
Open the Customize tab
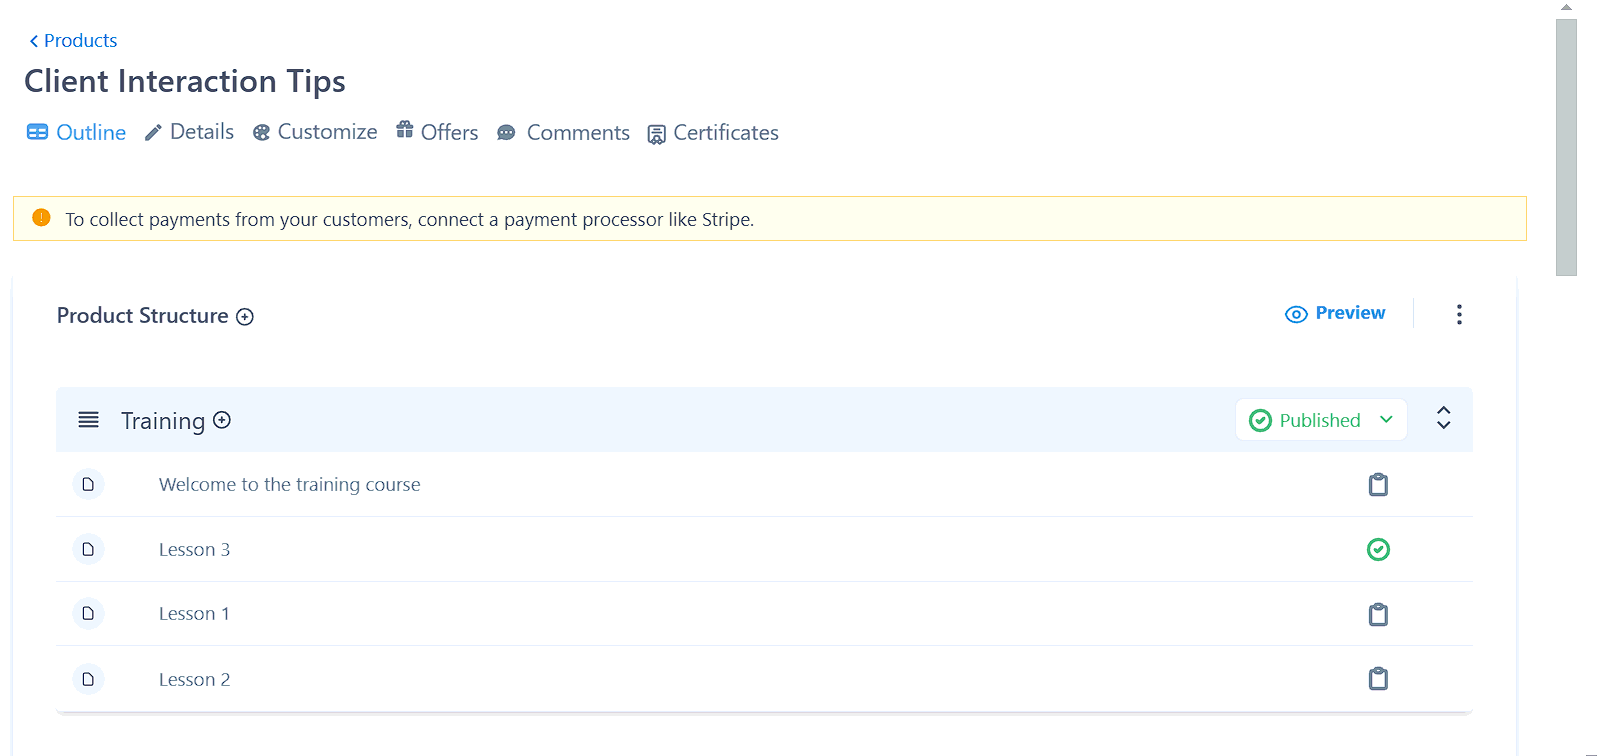pyautogui.click(x=315, y=132)
